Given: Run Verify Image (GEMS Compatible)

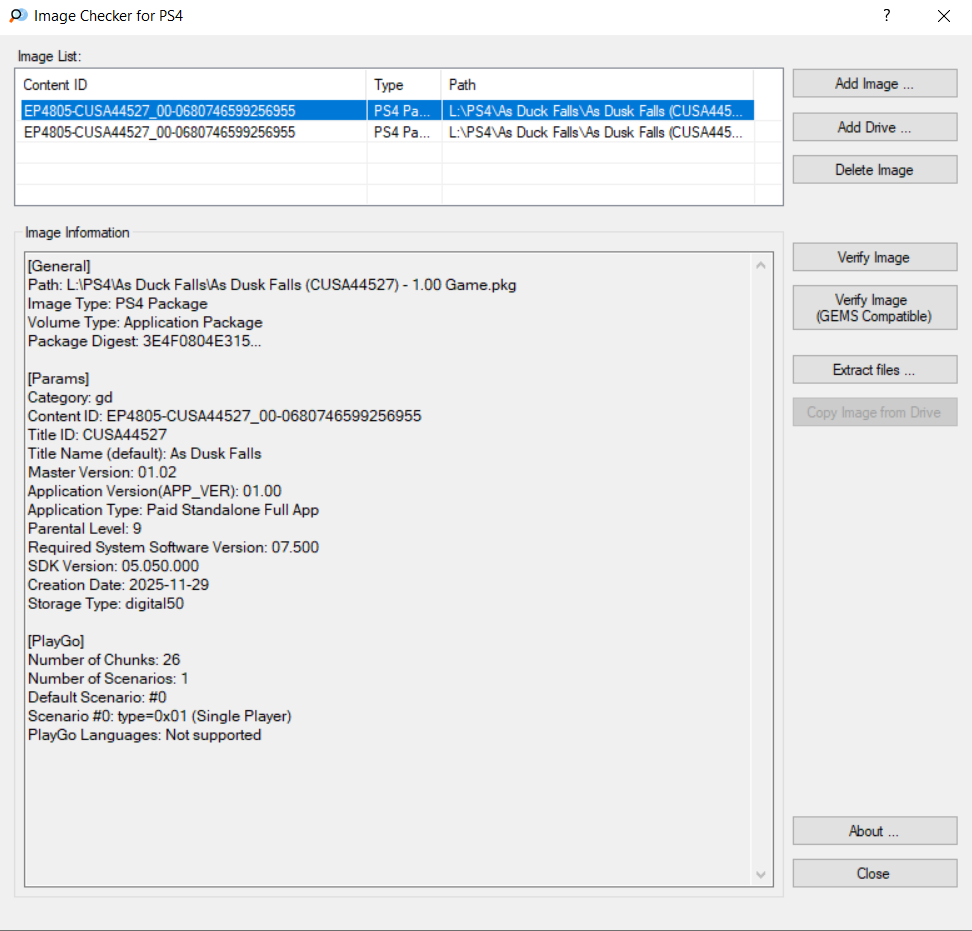Looking at the screenshot, I should (x=874, y=308).
